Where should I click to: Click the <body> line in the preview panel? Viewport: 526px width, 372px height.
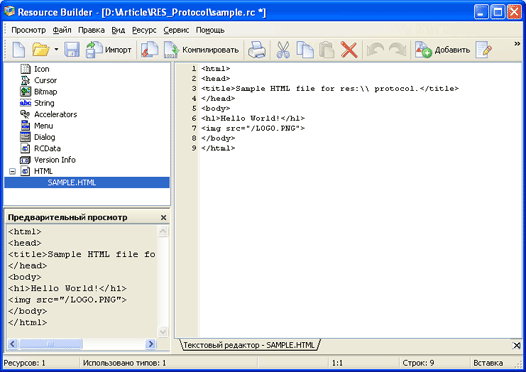[25, 277]
